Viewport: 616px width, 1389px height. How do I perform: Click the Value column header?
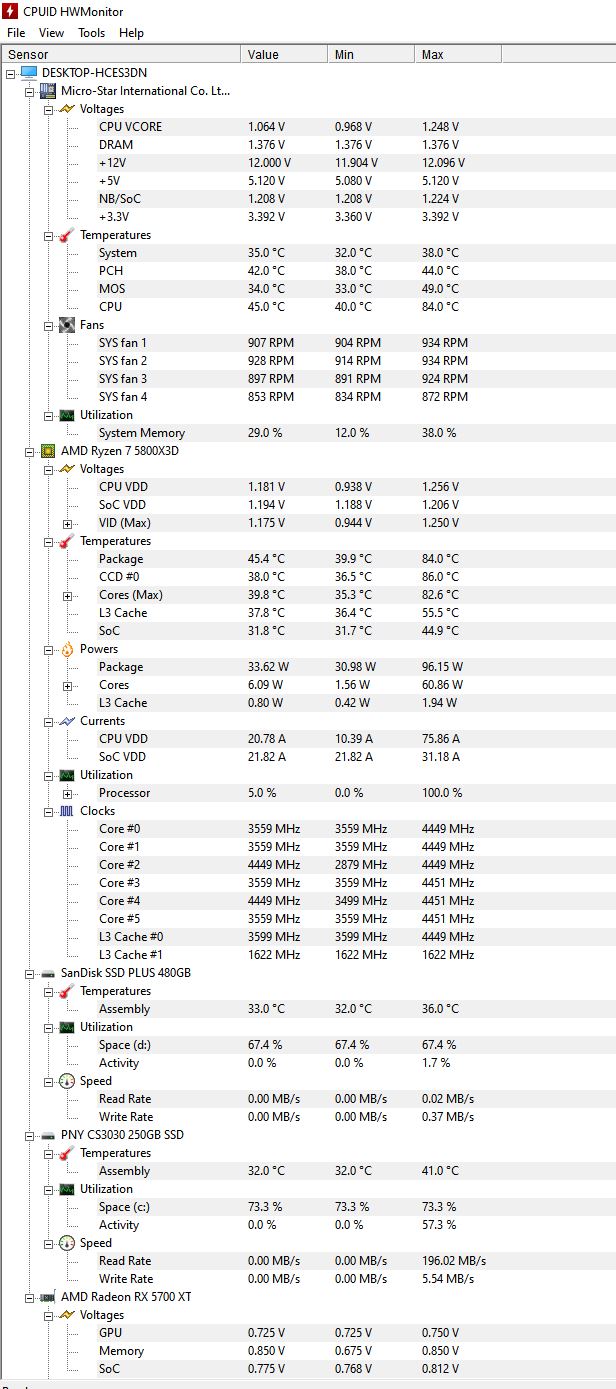(x=283, y=54)
